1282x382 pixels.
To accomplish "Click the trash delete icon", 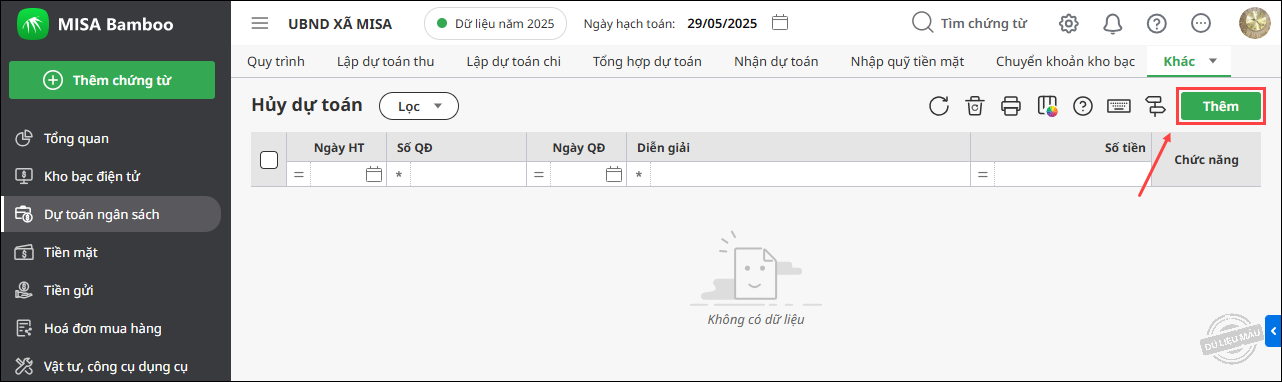I will 974,106.
